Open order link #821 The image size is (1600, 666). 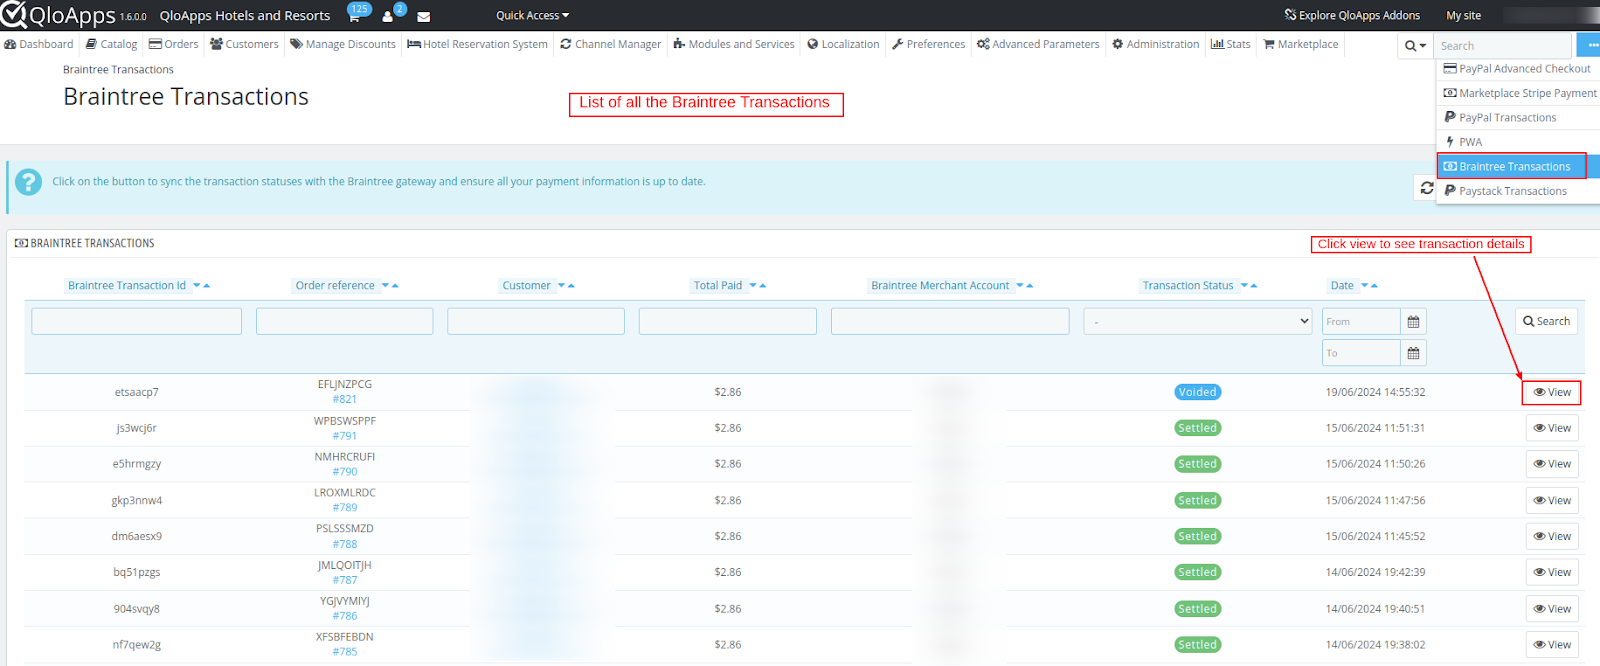(x=345, y=399)
